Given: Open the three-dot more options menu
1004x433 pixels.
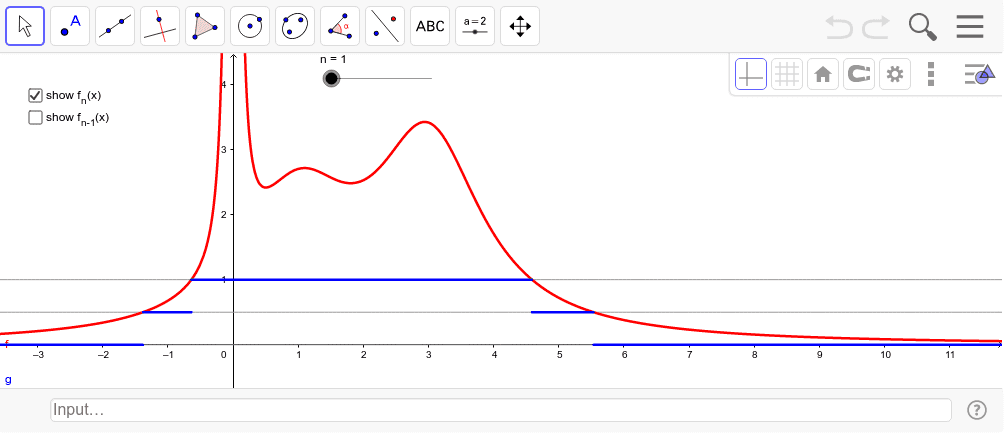Looking at the screenshot, I should click(x=931, y=74).
